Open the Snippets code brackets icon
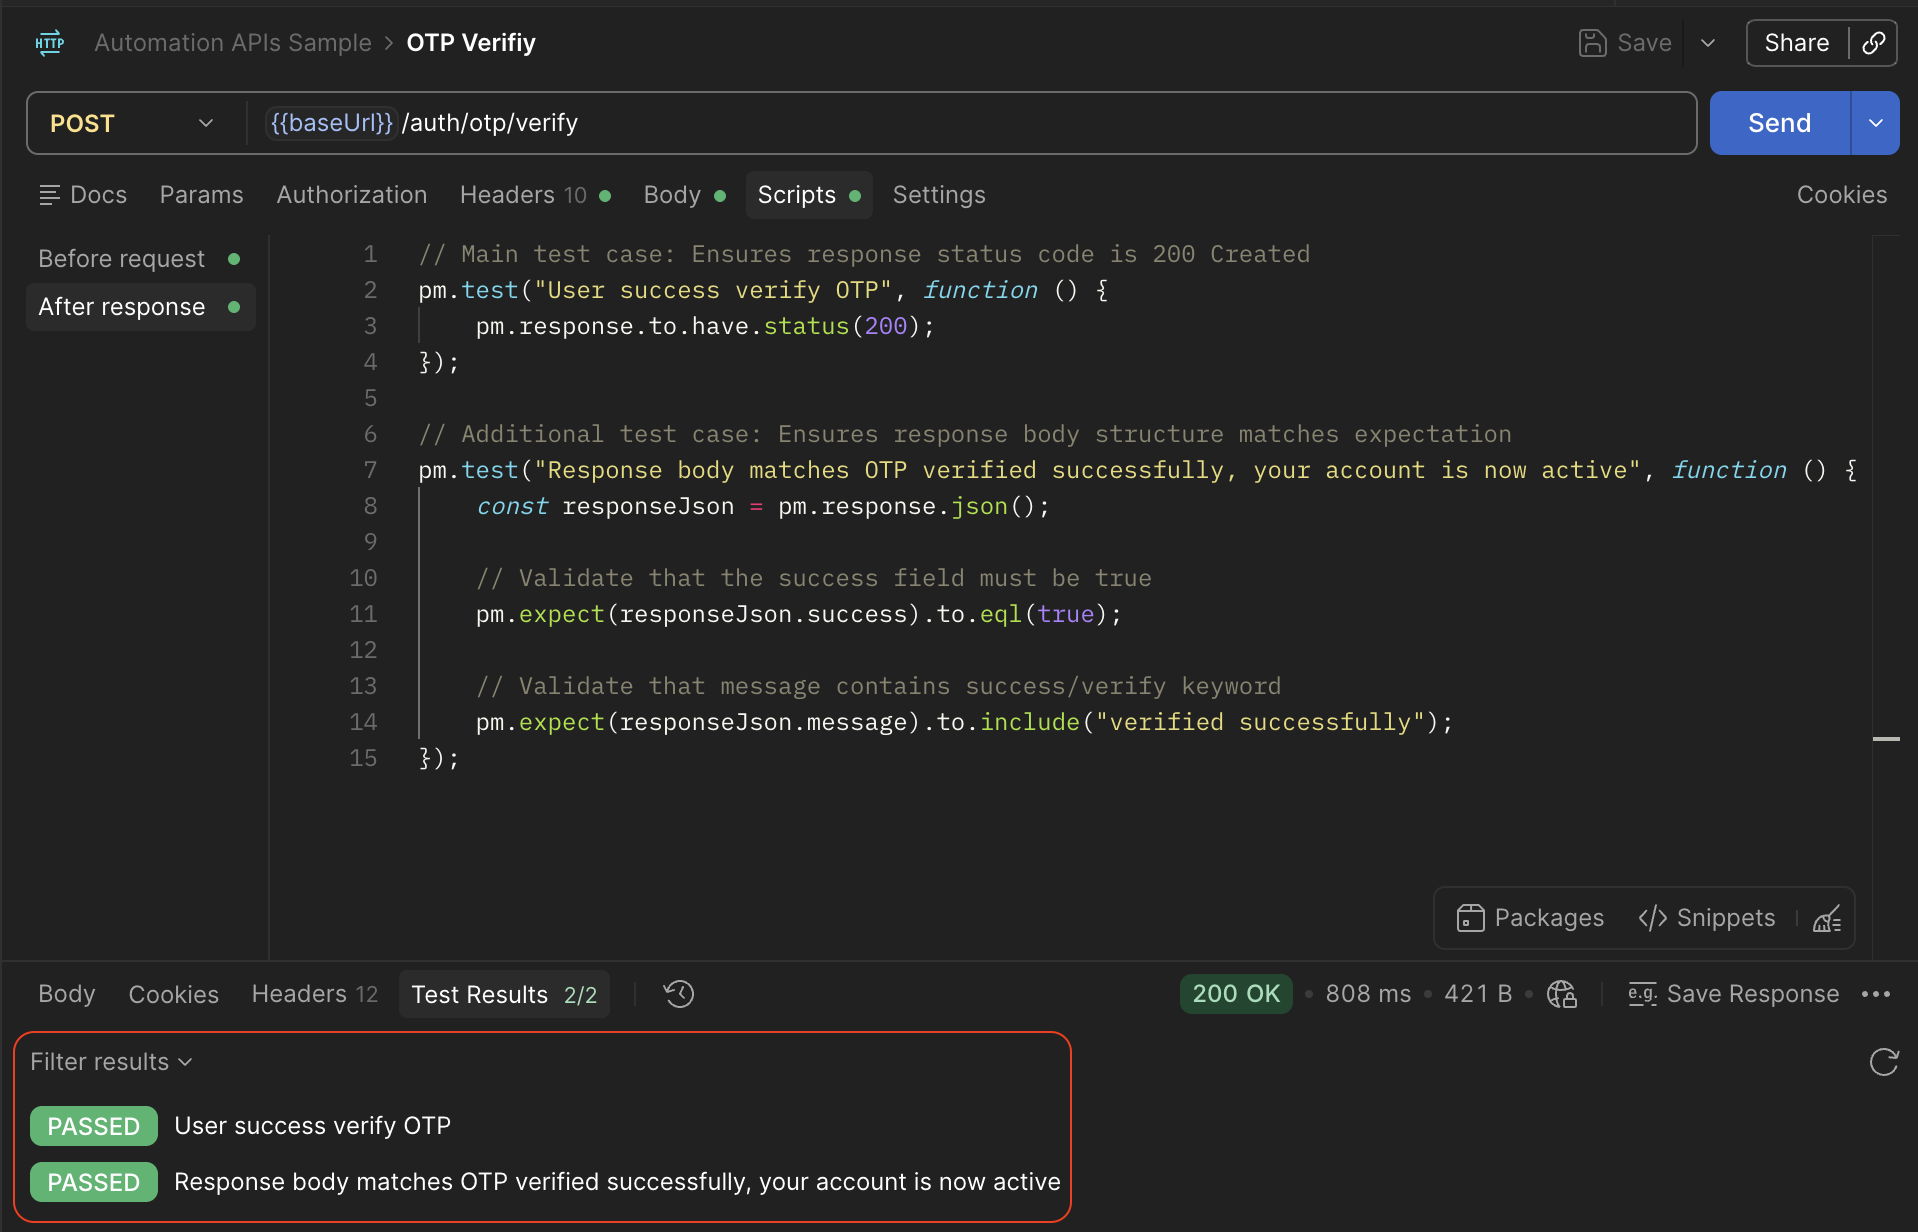 coord(1652,918)
